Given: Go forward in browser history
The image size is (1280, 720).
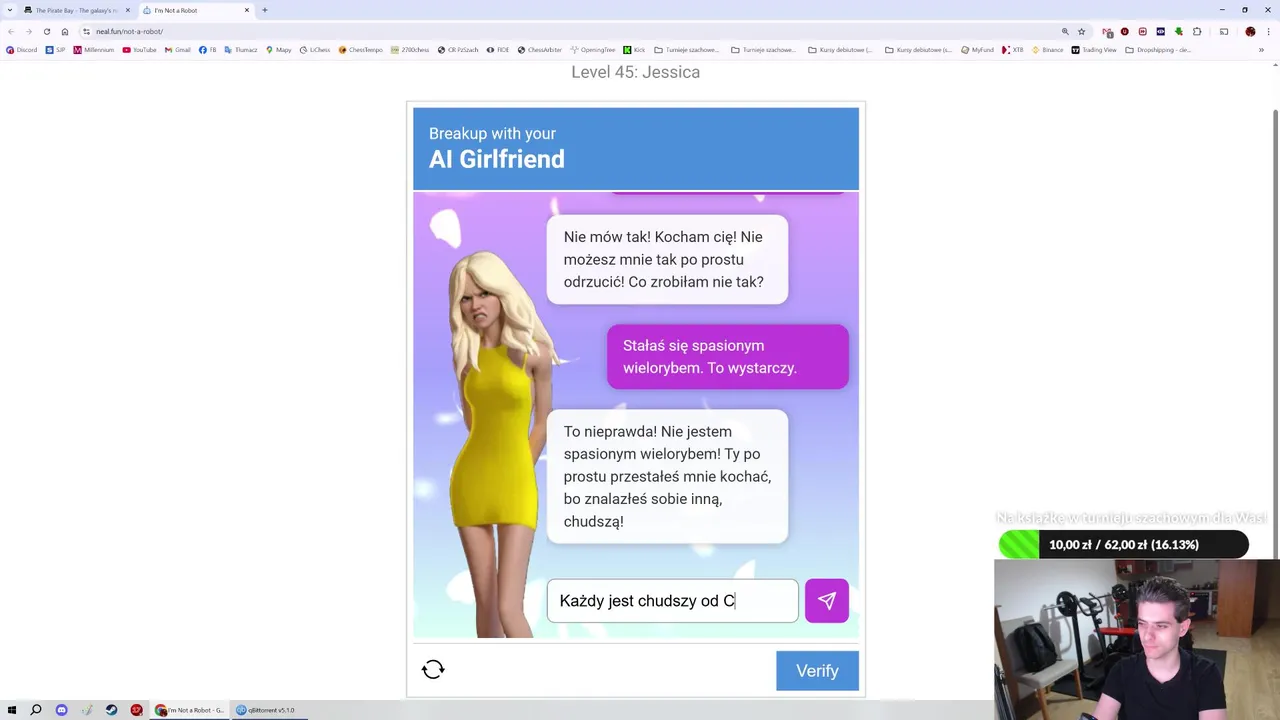Looking at the screenshot, I should 28,31.
